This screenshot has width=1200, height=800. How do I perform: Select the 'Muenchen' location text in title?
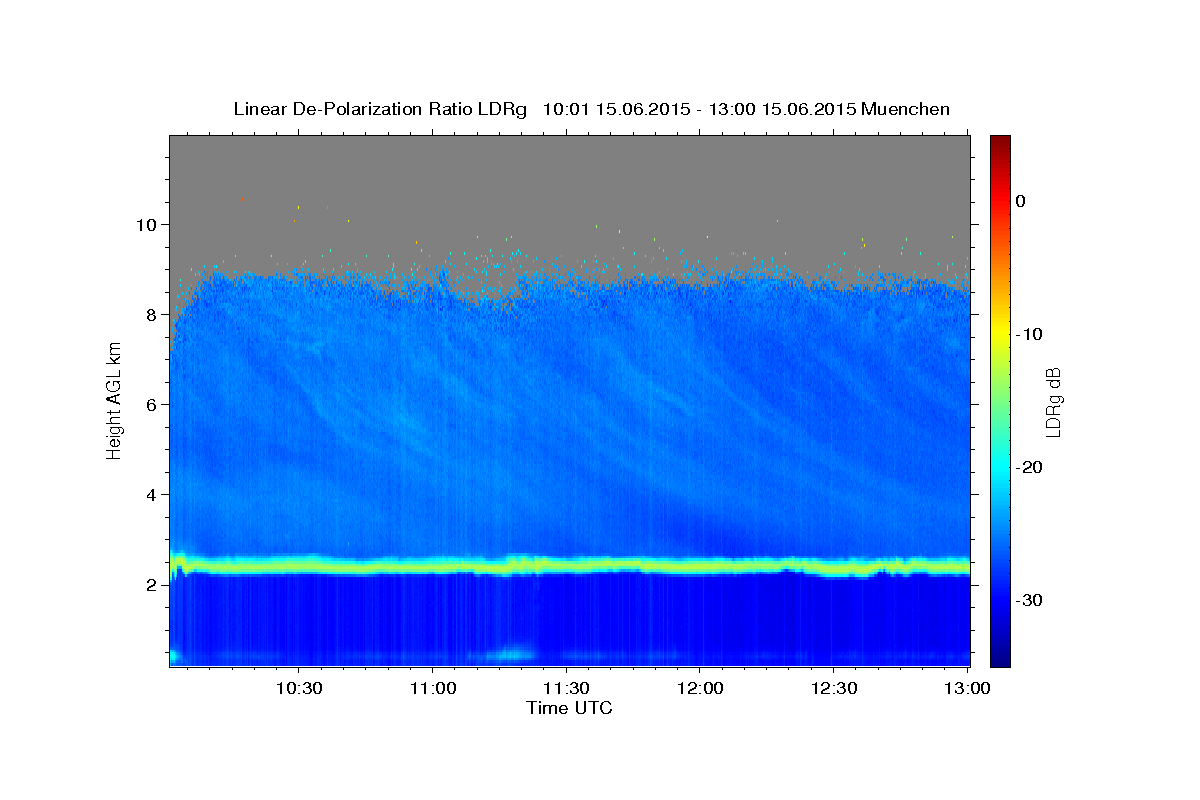coord(906,109)
